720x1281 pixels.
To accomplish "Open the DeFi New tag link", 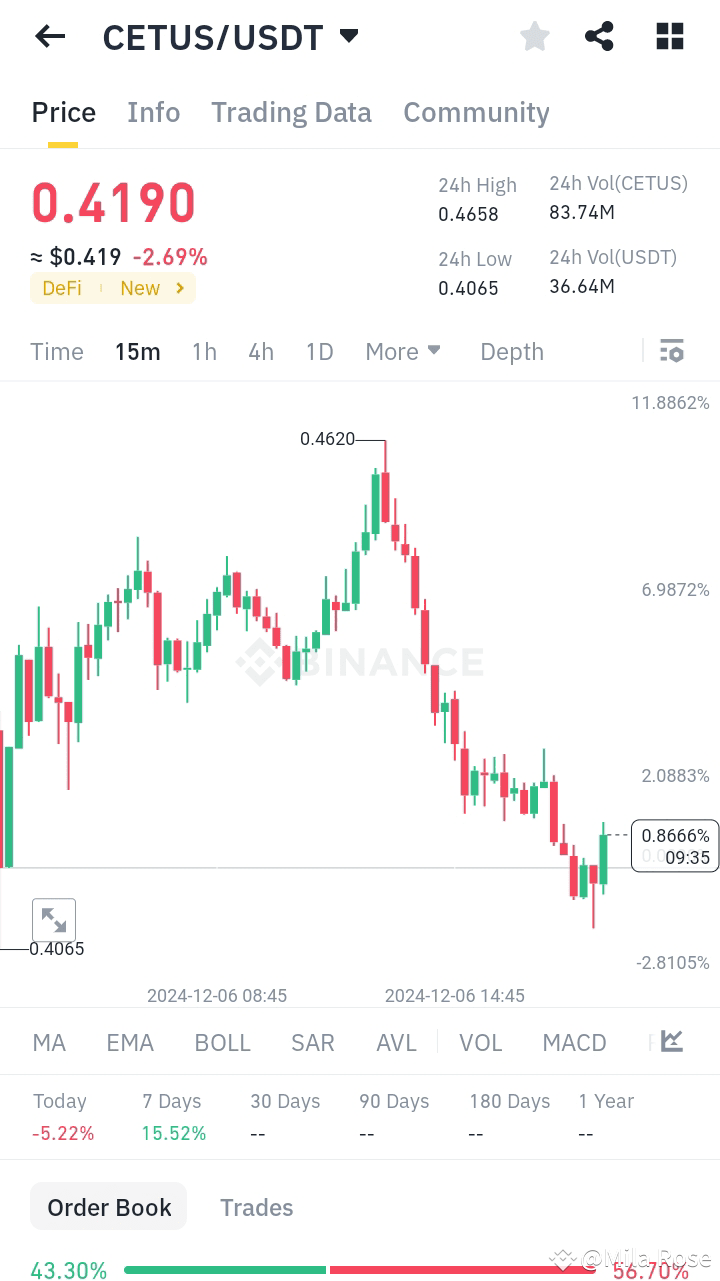I will [x=112, y=288].
